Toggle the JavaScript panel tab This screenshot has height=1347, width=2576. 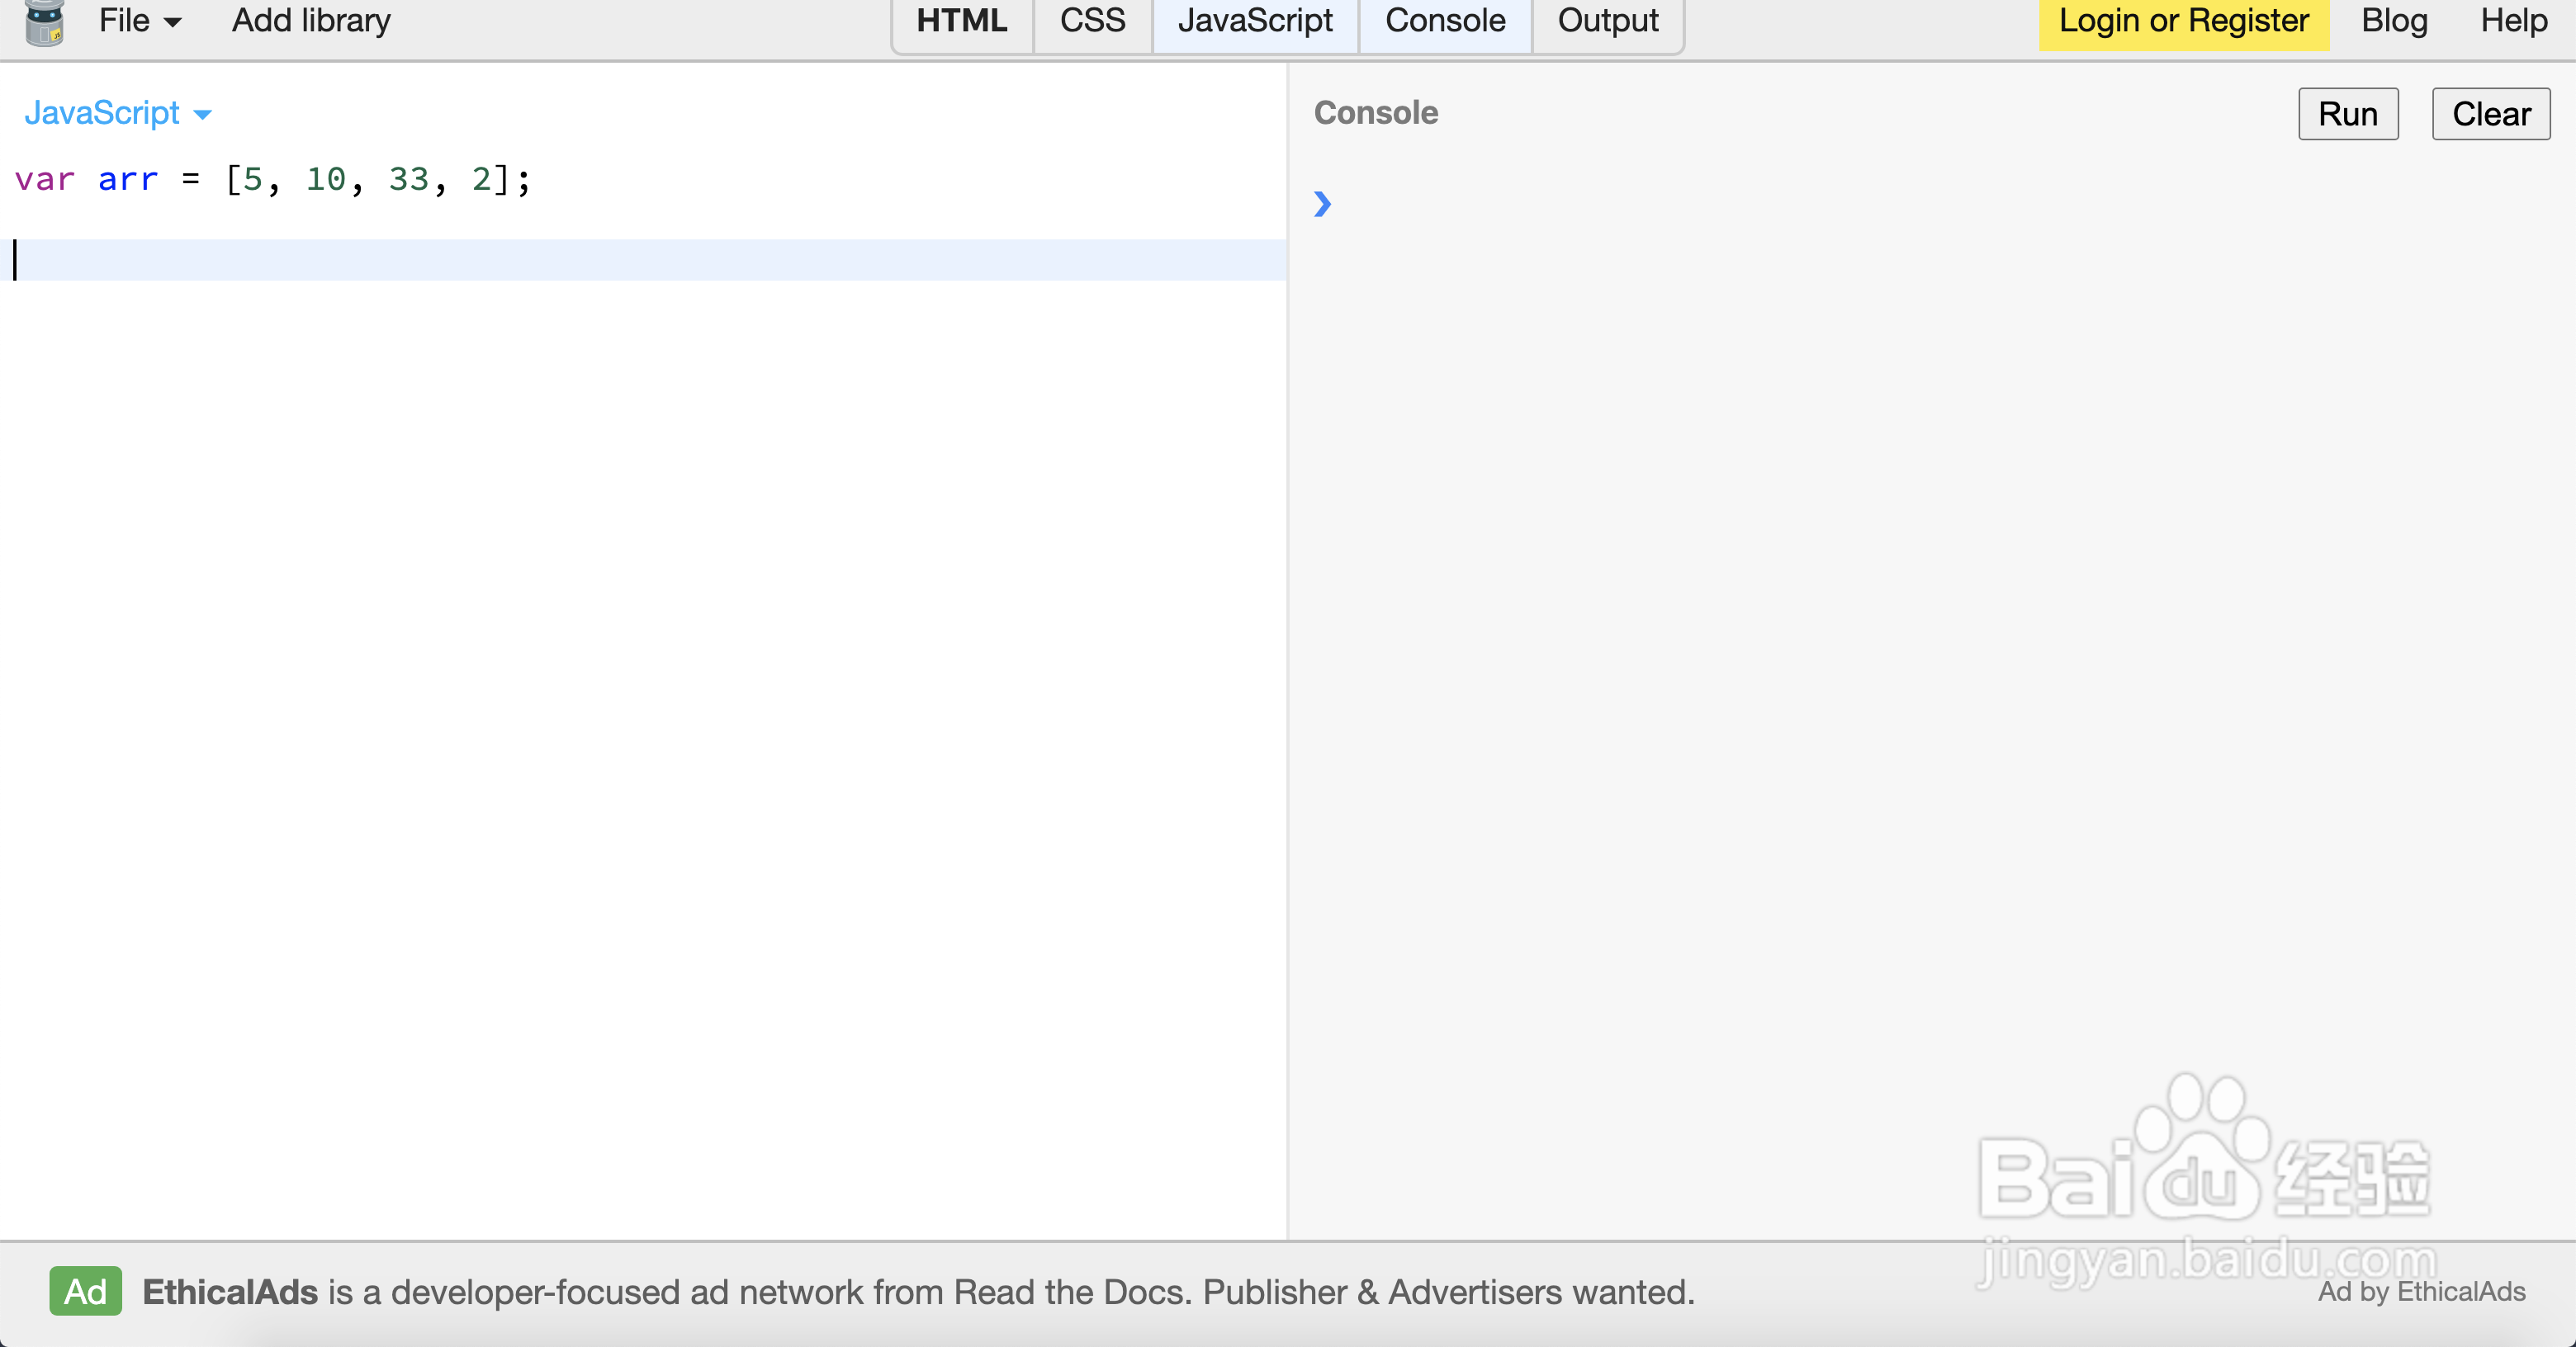click(1254, 21)
